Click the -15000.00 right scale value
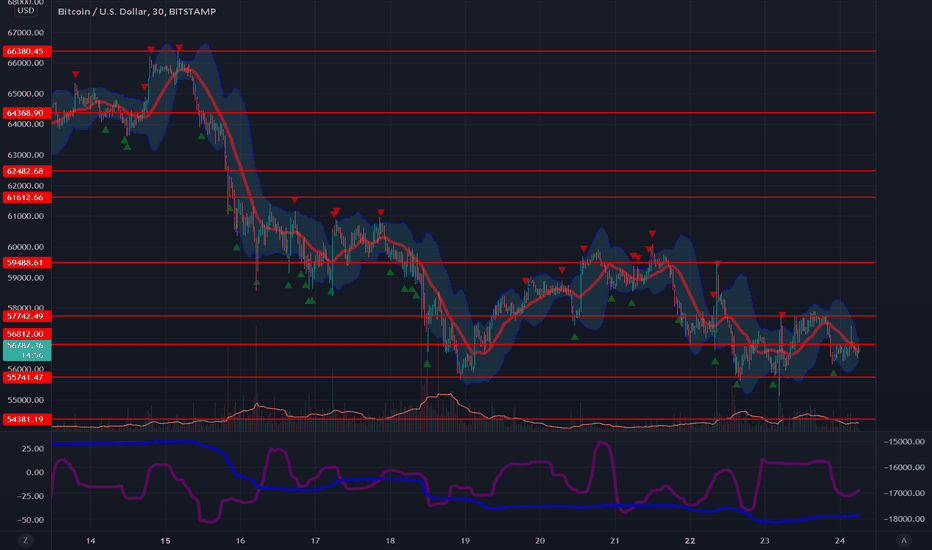 904,442
